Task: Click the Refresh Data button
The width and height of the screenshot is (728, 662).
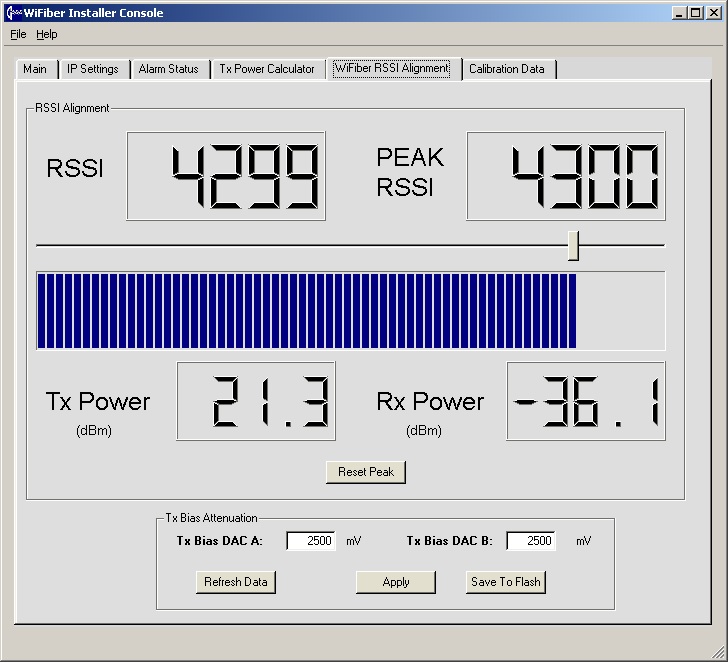Action: 236,582
